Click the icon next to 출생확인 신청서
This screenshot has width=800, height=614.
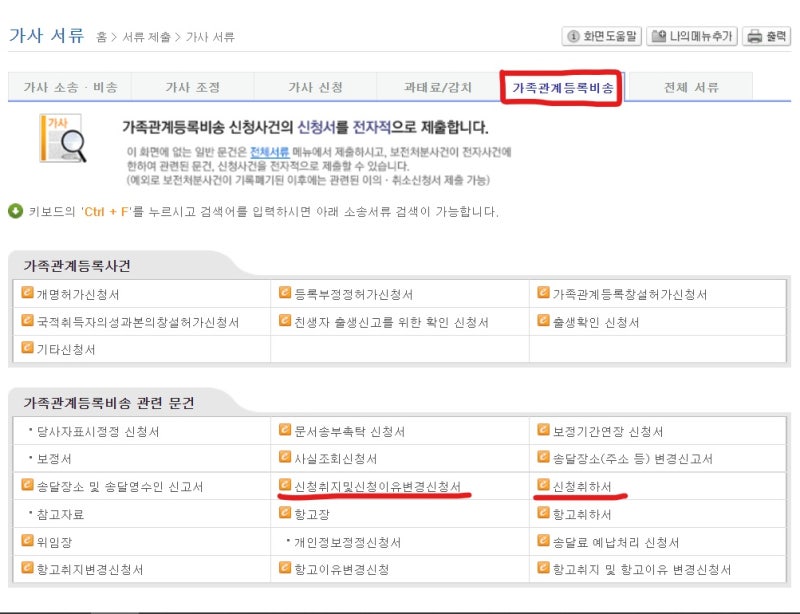click(x=543, y=321)
